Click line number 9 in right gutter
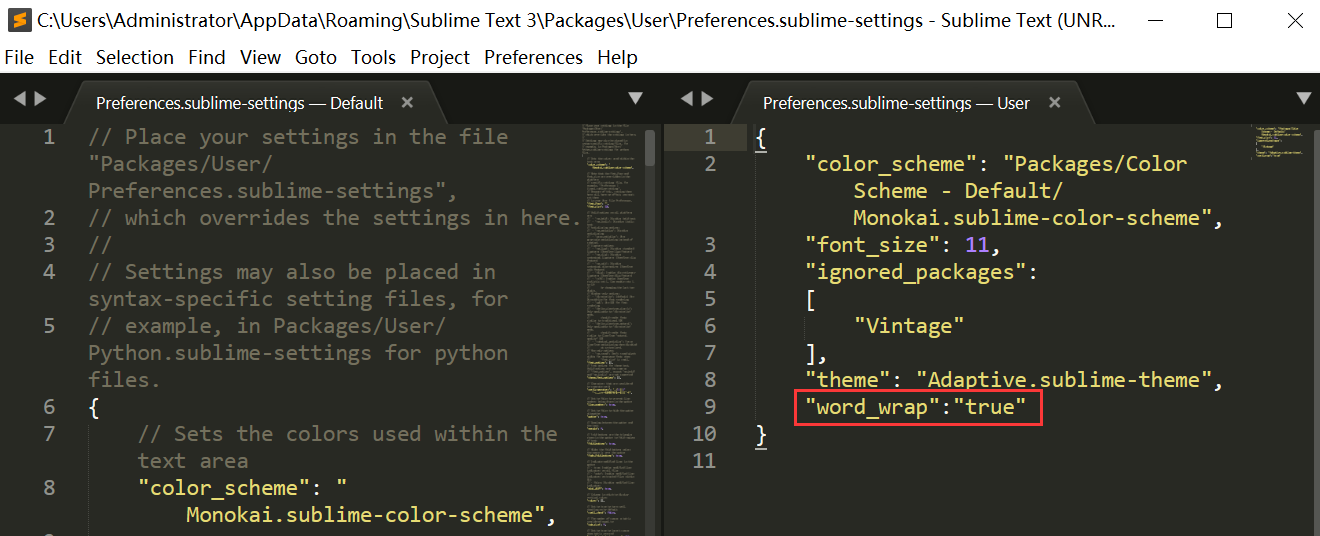 tap(710, 407)
